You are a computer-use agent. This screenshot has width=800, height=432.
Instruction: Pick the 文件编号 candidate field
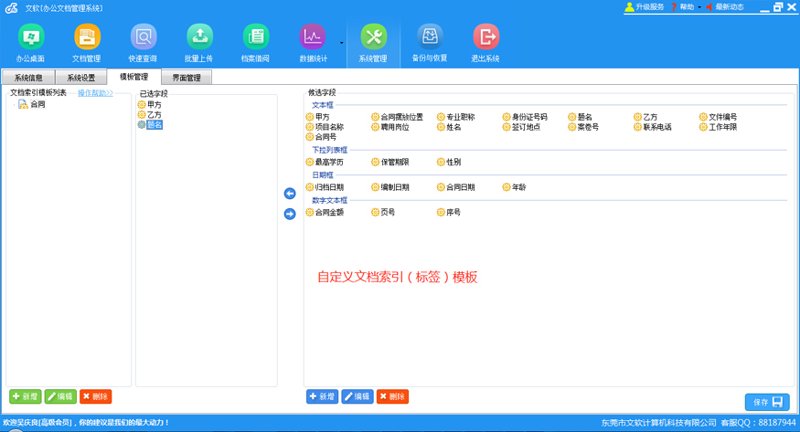point(718,117)
